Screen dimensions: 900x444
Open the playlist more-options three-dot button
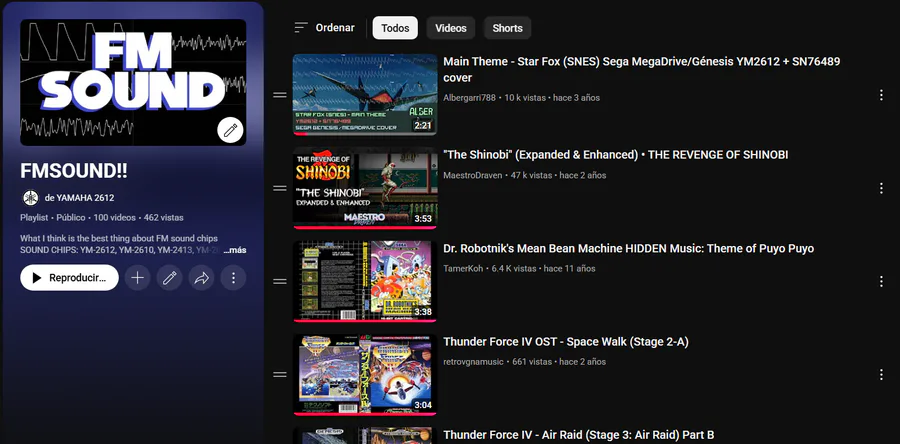click(233, 278)
